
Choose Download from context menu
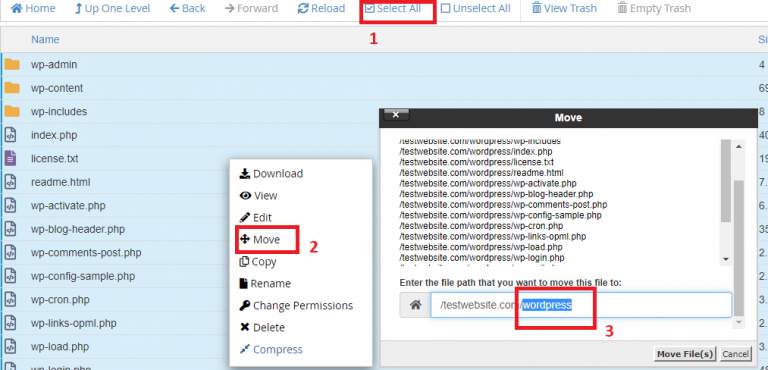[x=271, y=173]
